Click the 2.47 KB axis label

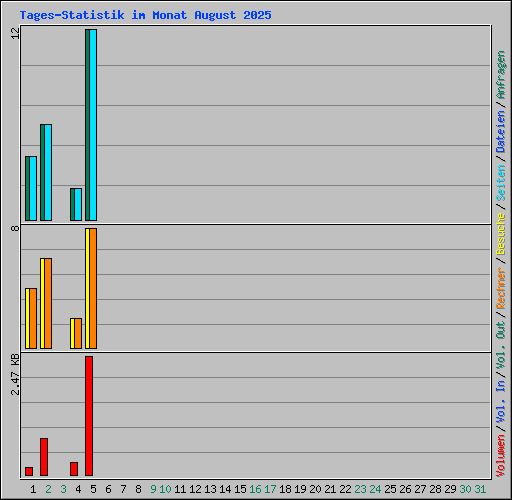point(15,374)
